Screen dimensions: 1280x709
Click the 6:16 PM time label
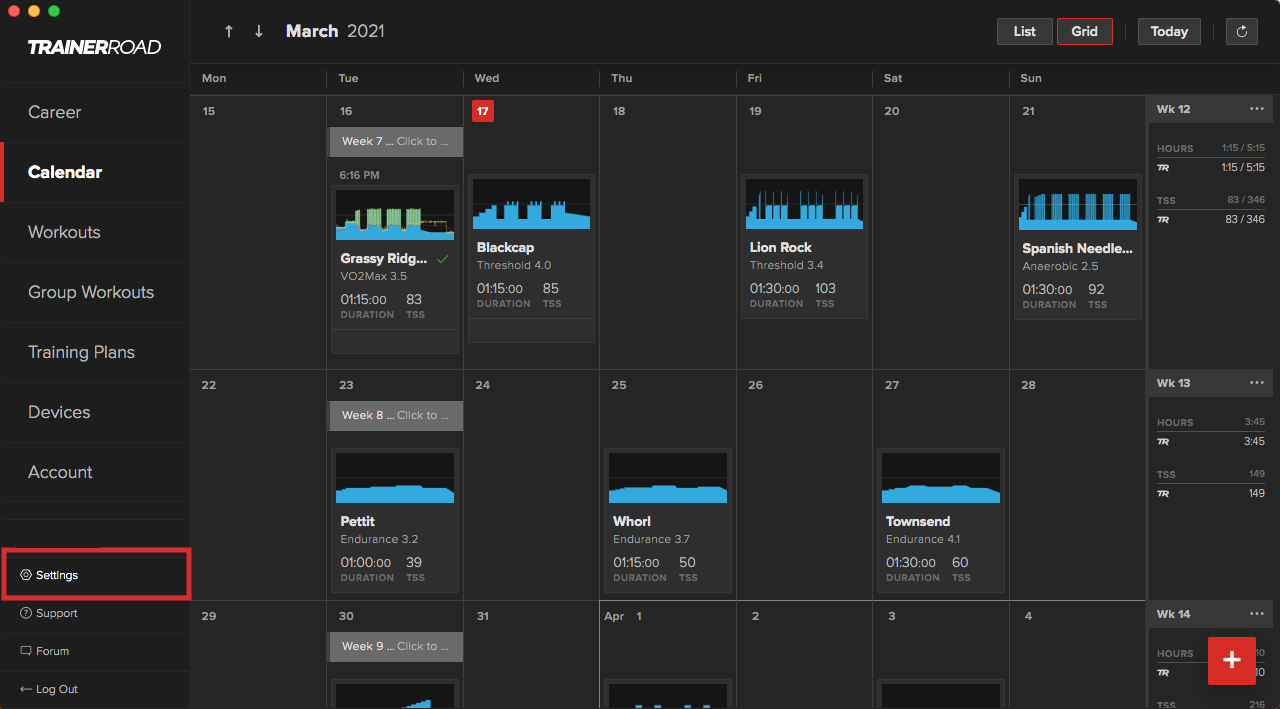(359, 175)
